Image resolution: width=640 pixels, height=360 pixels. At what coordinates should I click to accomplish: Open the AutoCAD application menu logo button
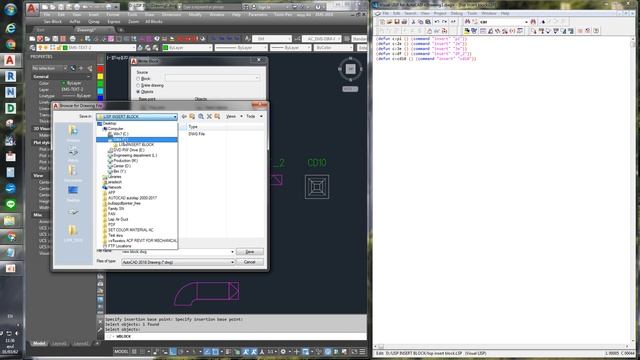32,8
